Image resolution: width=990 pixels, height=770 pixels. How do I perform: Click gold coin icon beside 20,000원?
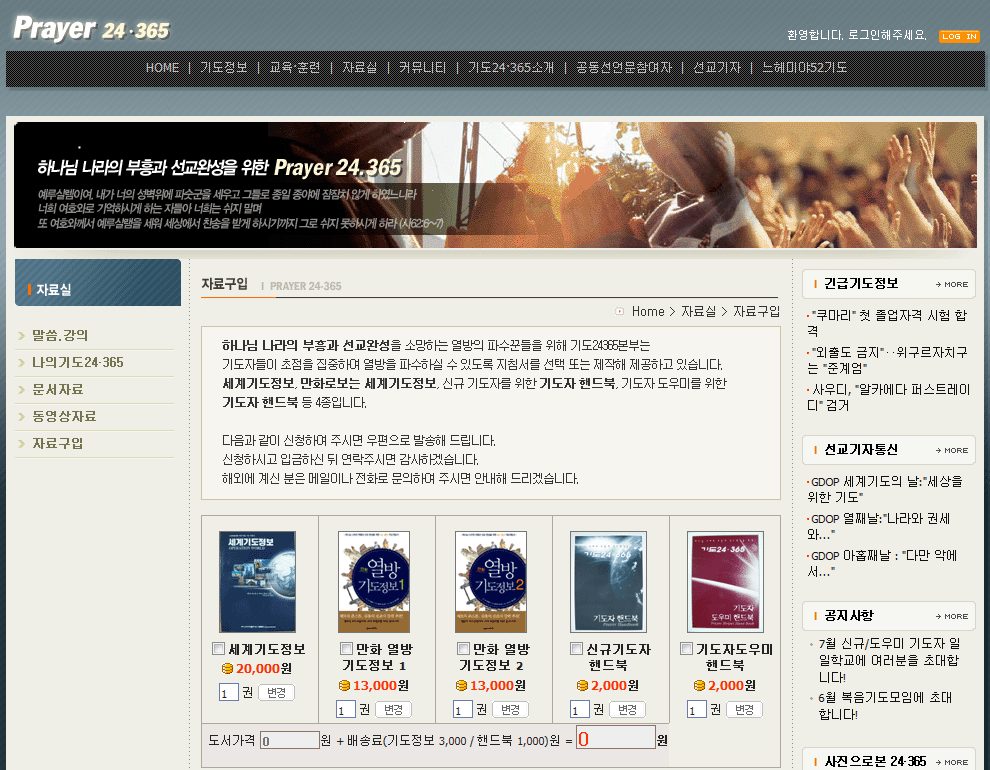click(x=227, y=668)
